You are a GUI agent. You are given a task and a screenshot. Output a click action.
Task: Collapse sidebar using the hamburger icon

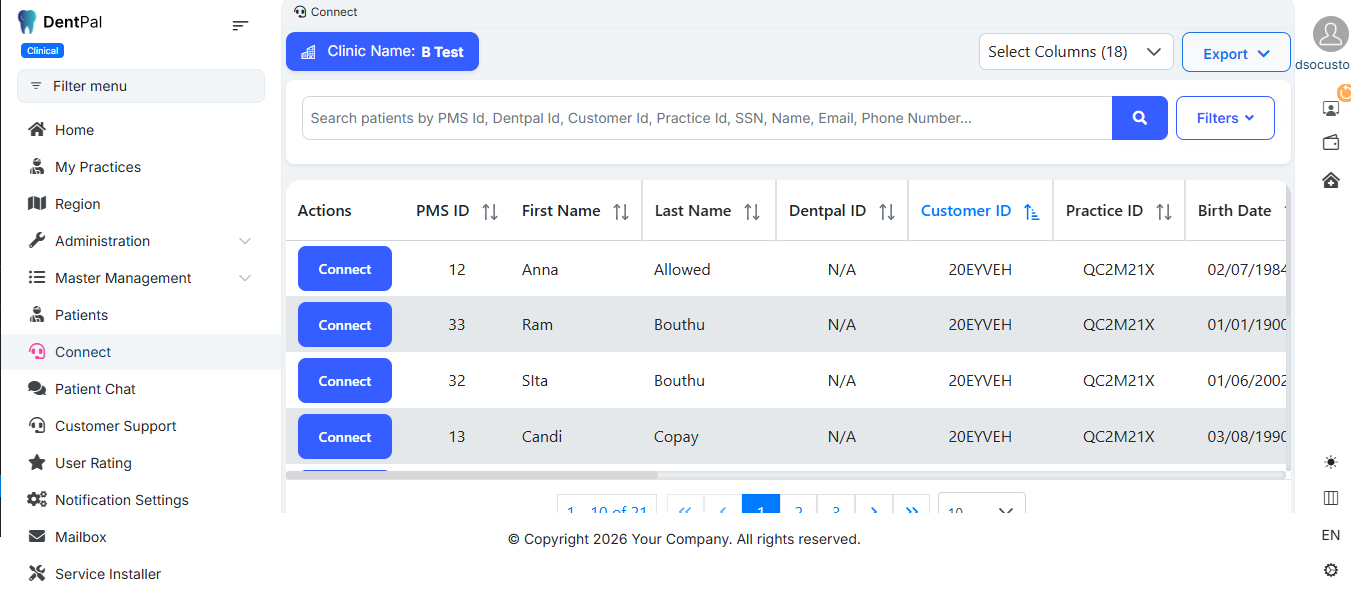[240, 25]
